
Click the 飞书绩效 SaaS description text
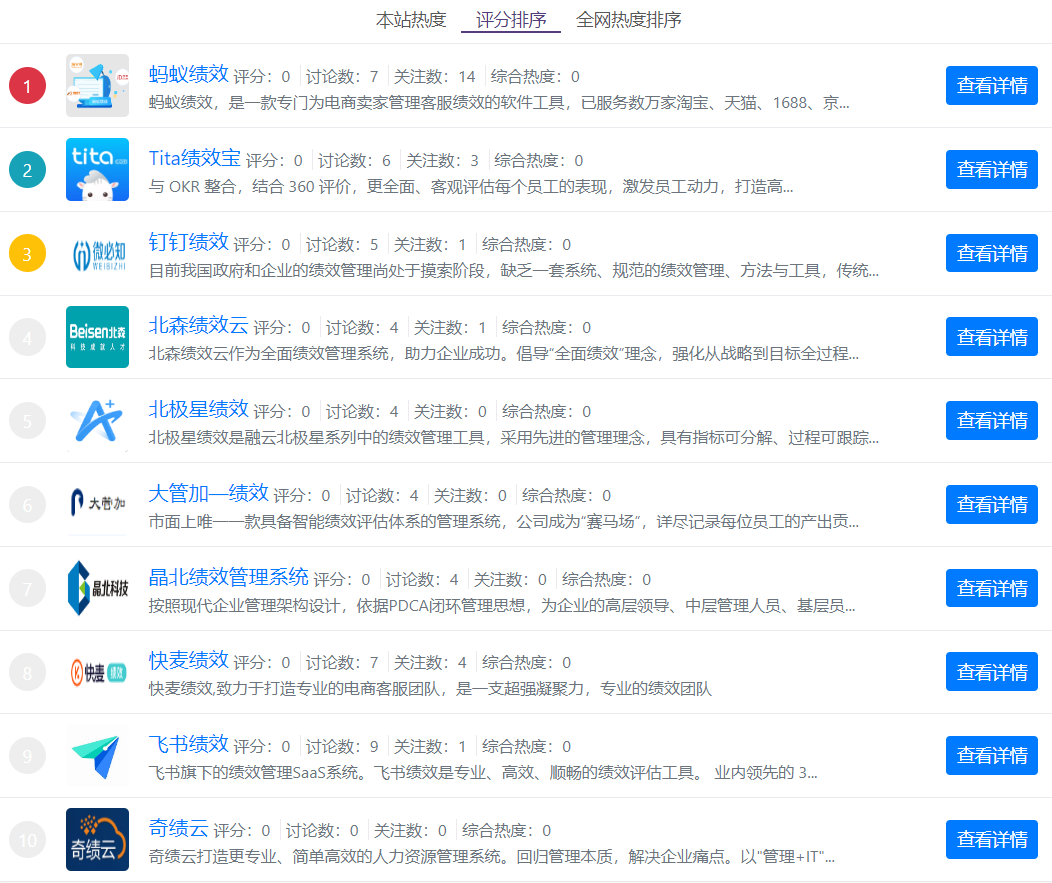click(483, 772)
